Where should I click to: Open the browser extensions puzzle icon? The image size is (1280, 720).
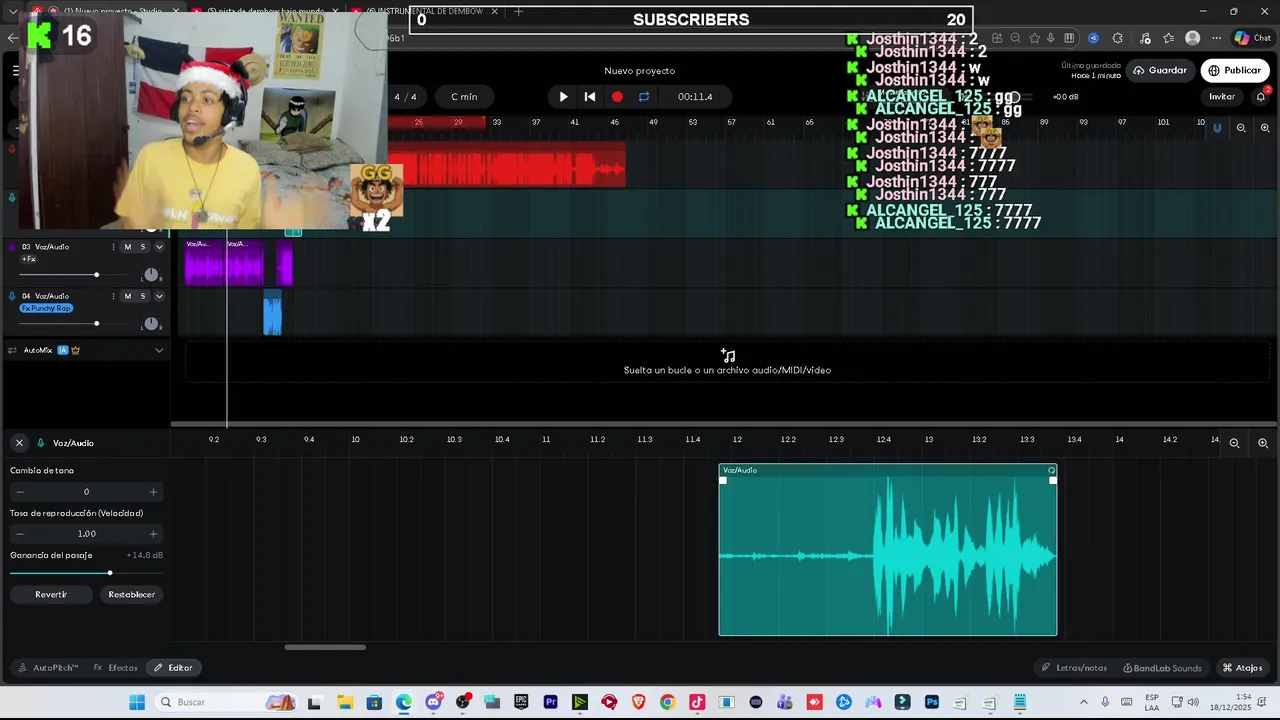tap(1117, 38)
